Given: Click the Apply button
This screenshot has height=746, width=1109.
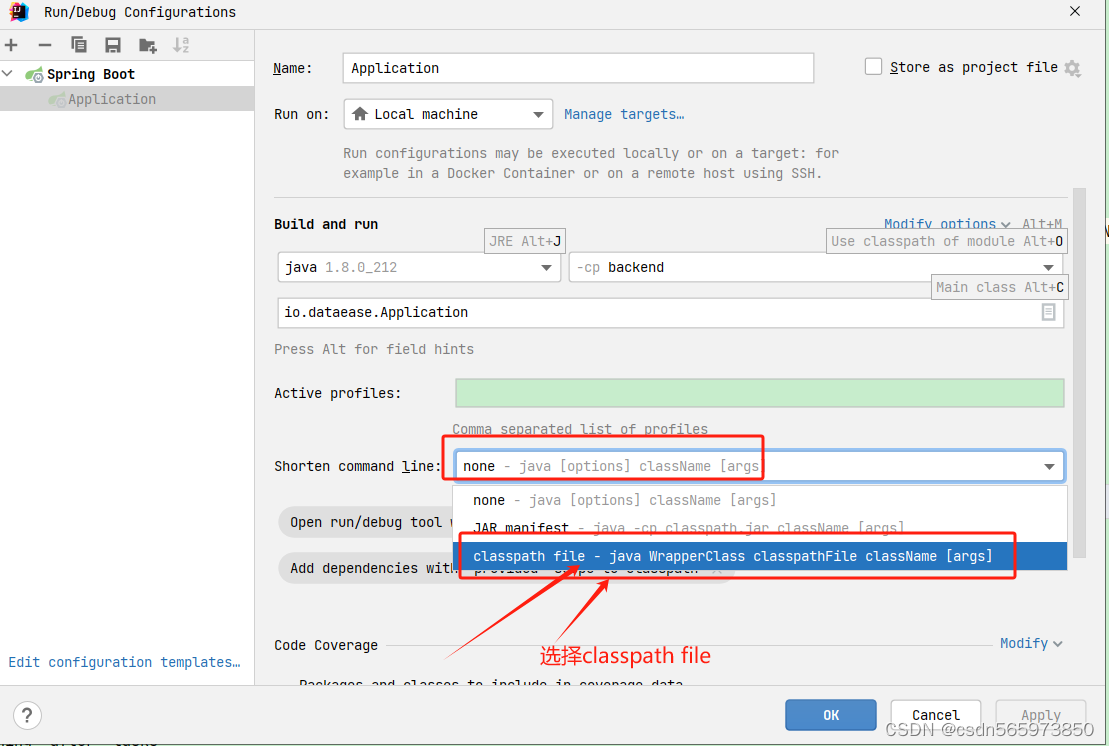Looking at the screenshot, I should [1041, 715].
